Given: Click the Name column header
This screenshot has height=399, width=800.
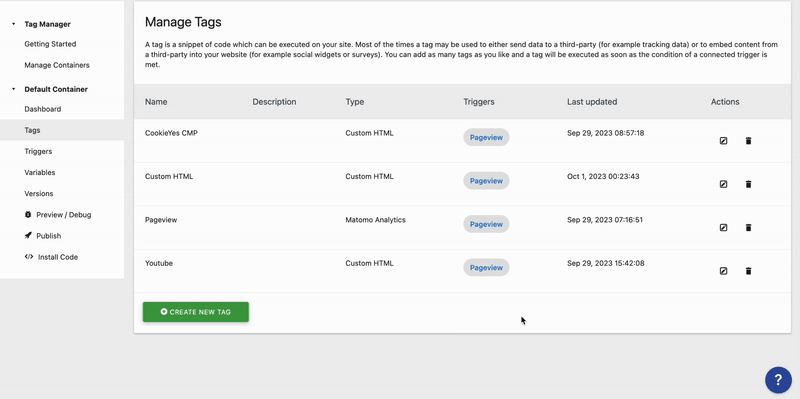Looking at the screenshot, I should pyautogui.click(x=156, y=102).
